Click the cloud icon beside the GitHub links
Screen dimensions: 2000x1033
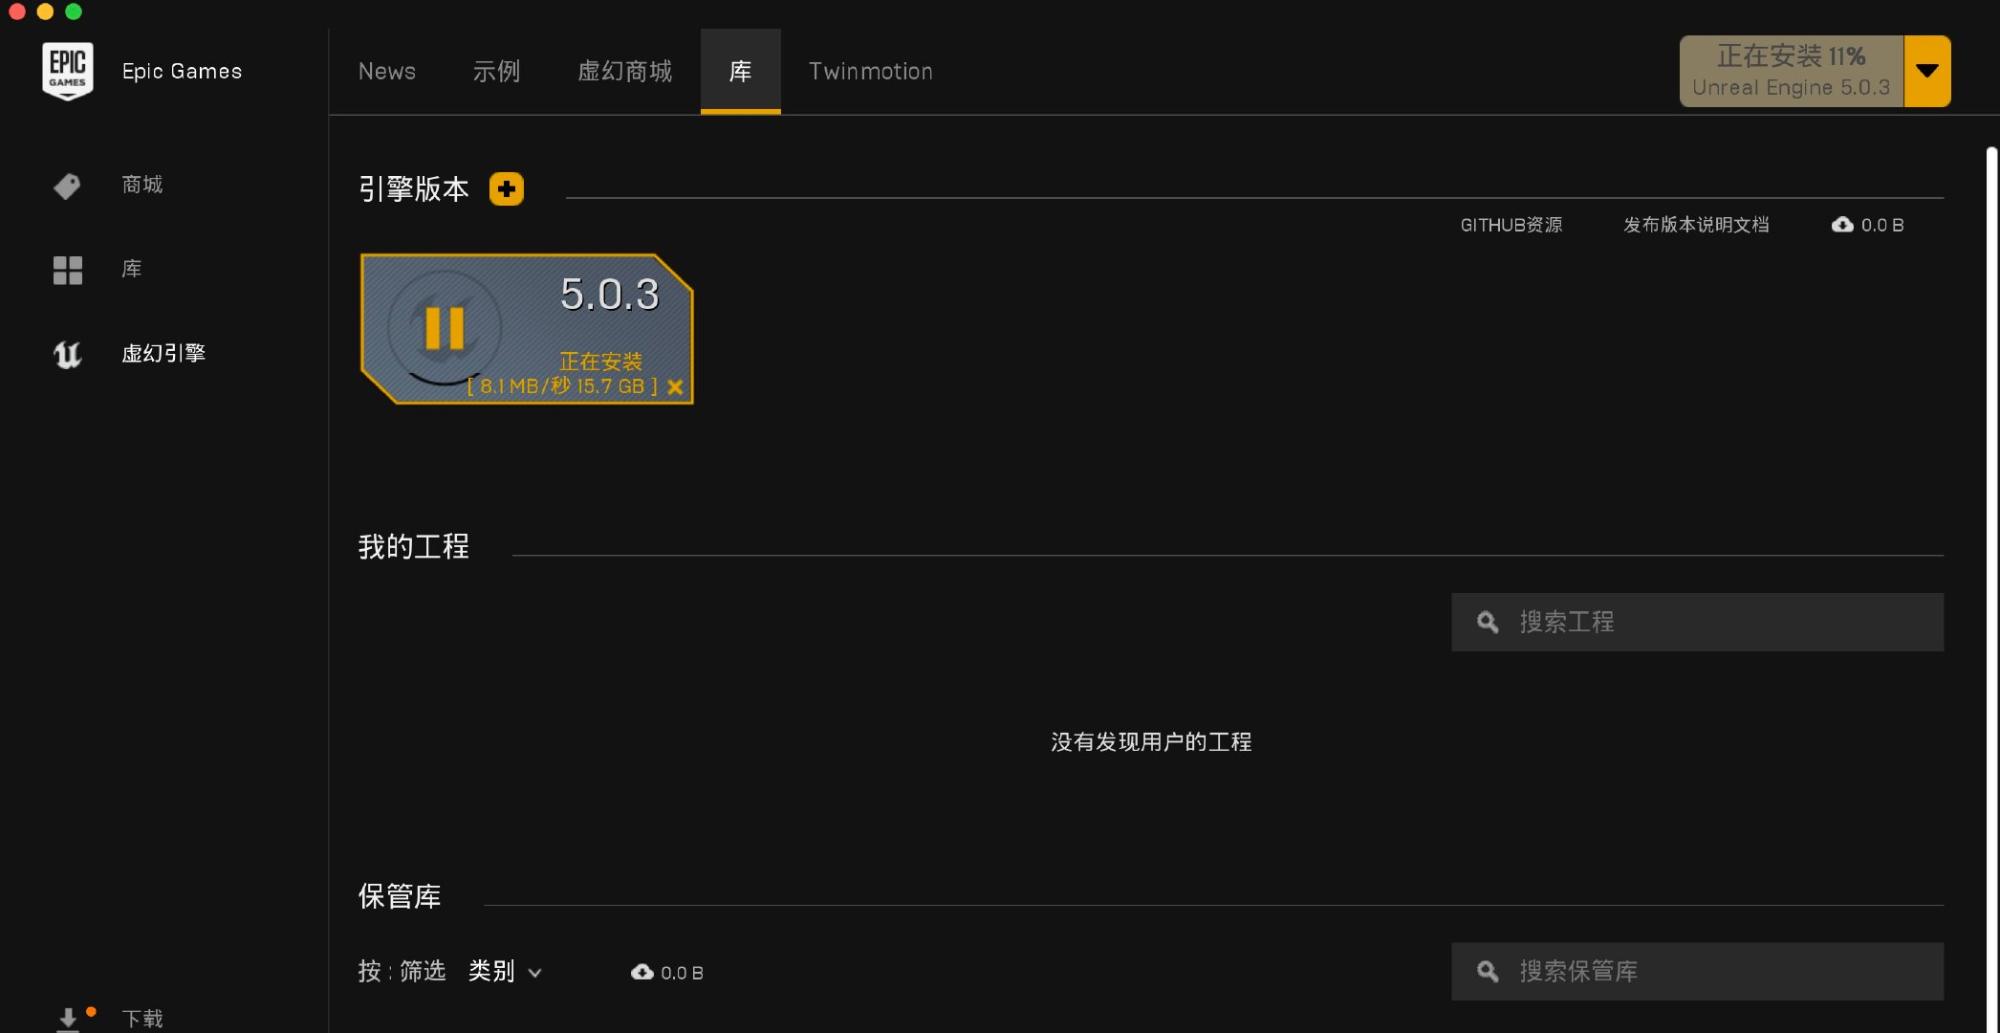click(1842, 225)
